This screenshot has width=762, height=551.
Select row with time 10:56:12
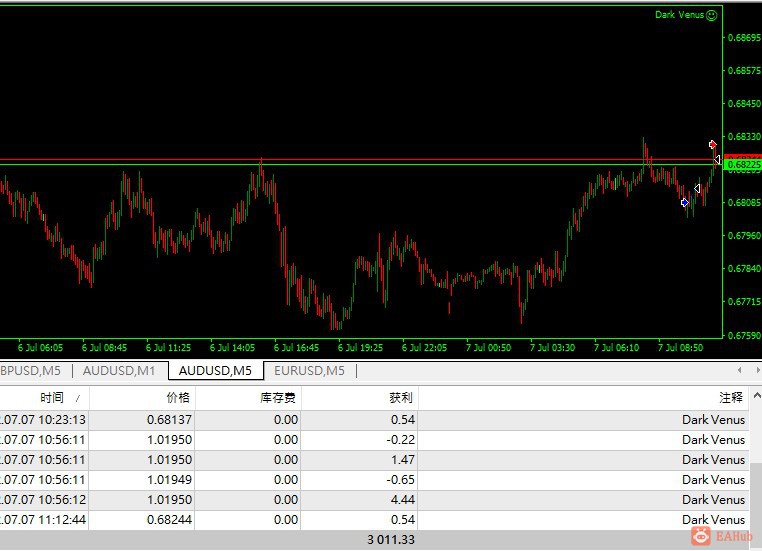click(374, 499)
